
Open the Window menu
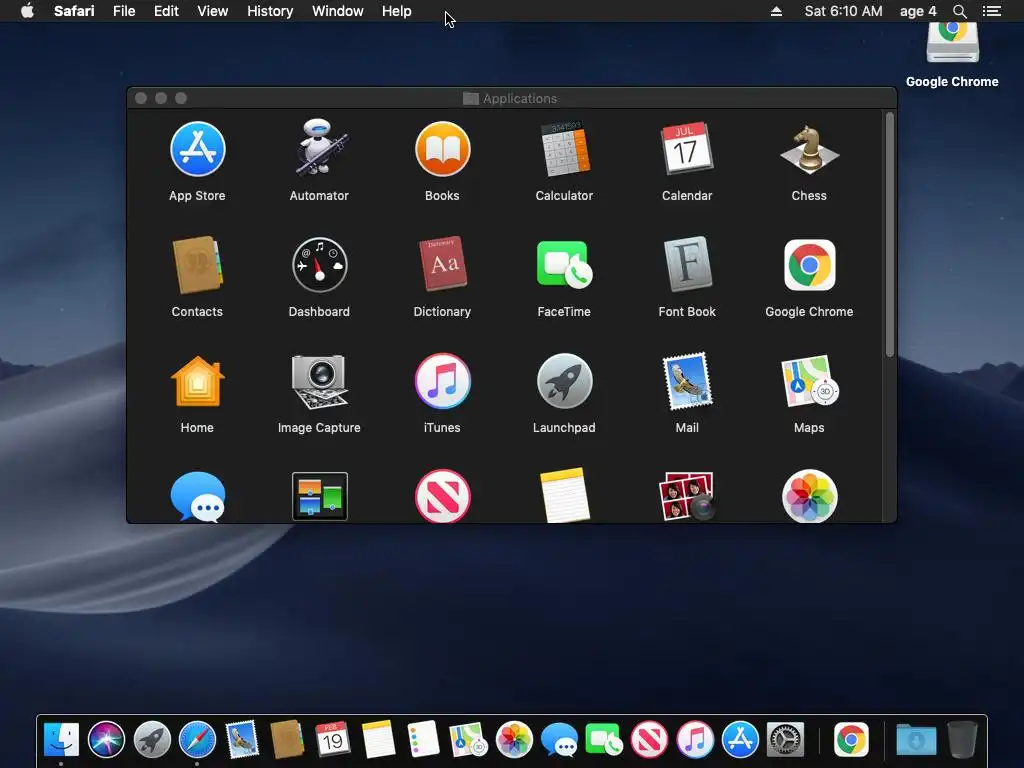(x=338, y=11)
